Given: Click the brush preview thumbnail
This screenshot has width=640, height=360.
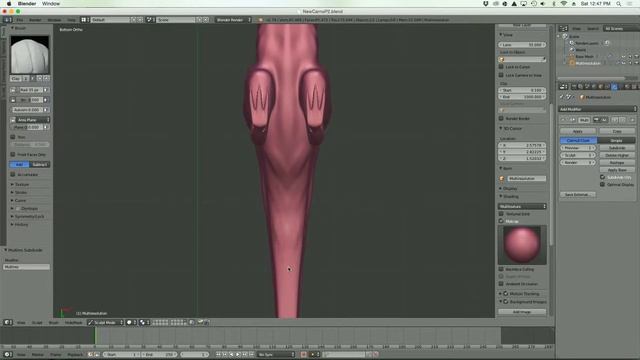Looking at the screenshot, I should pyautogui.click(x=29, y=55).
